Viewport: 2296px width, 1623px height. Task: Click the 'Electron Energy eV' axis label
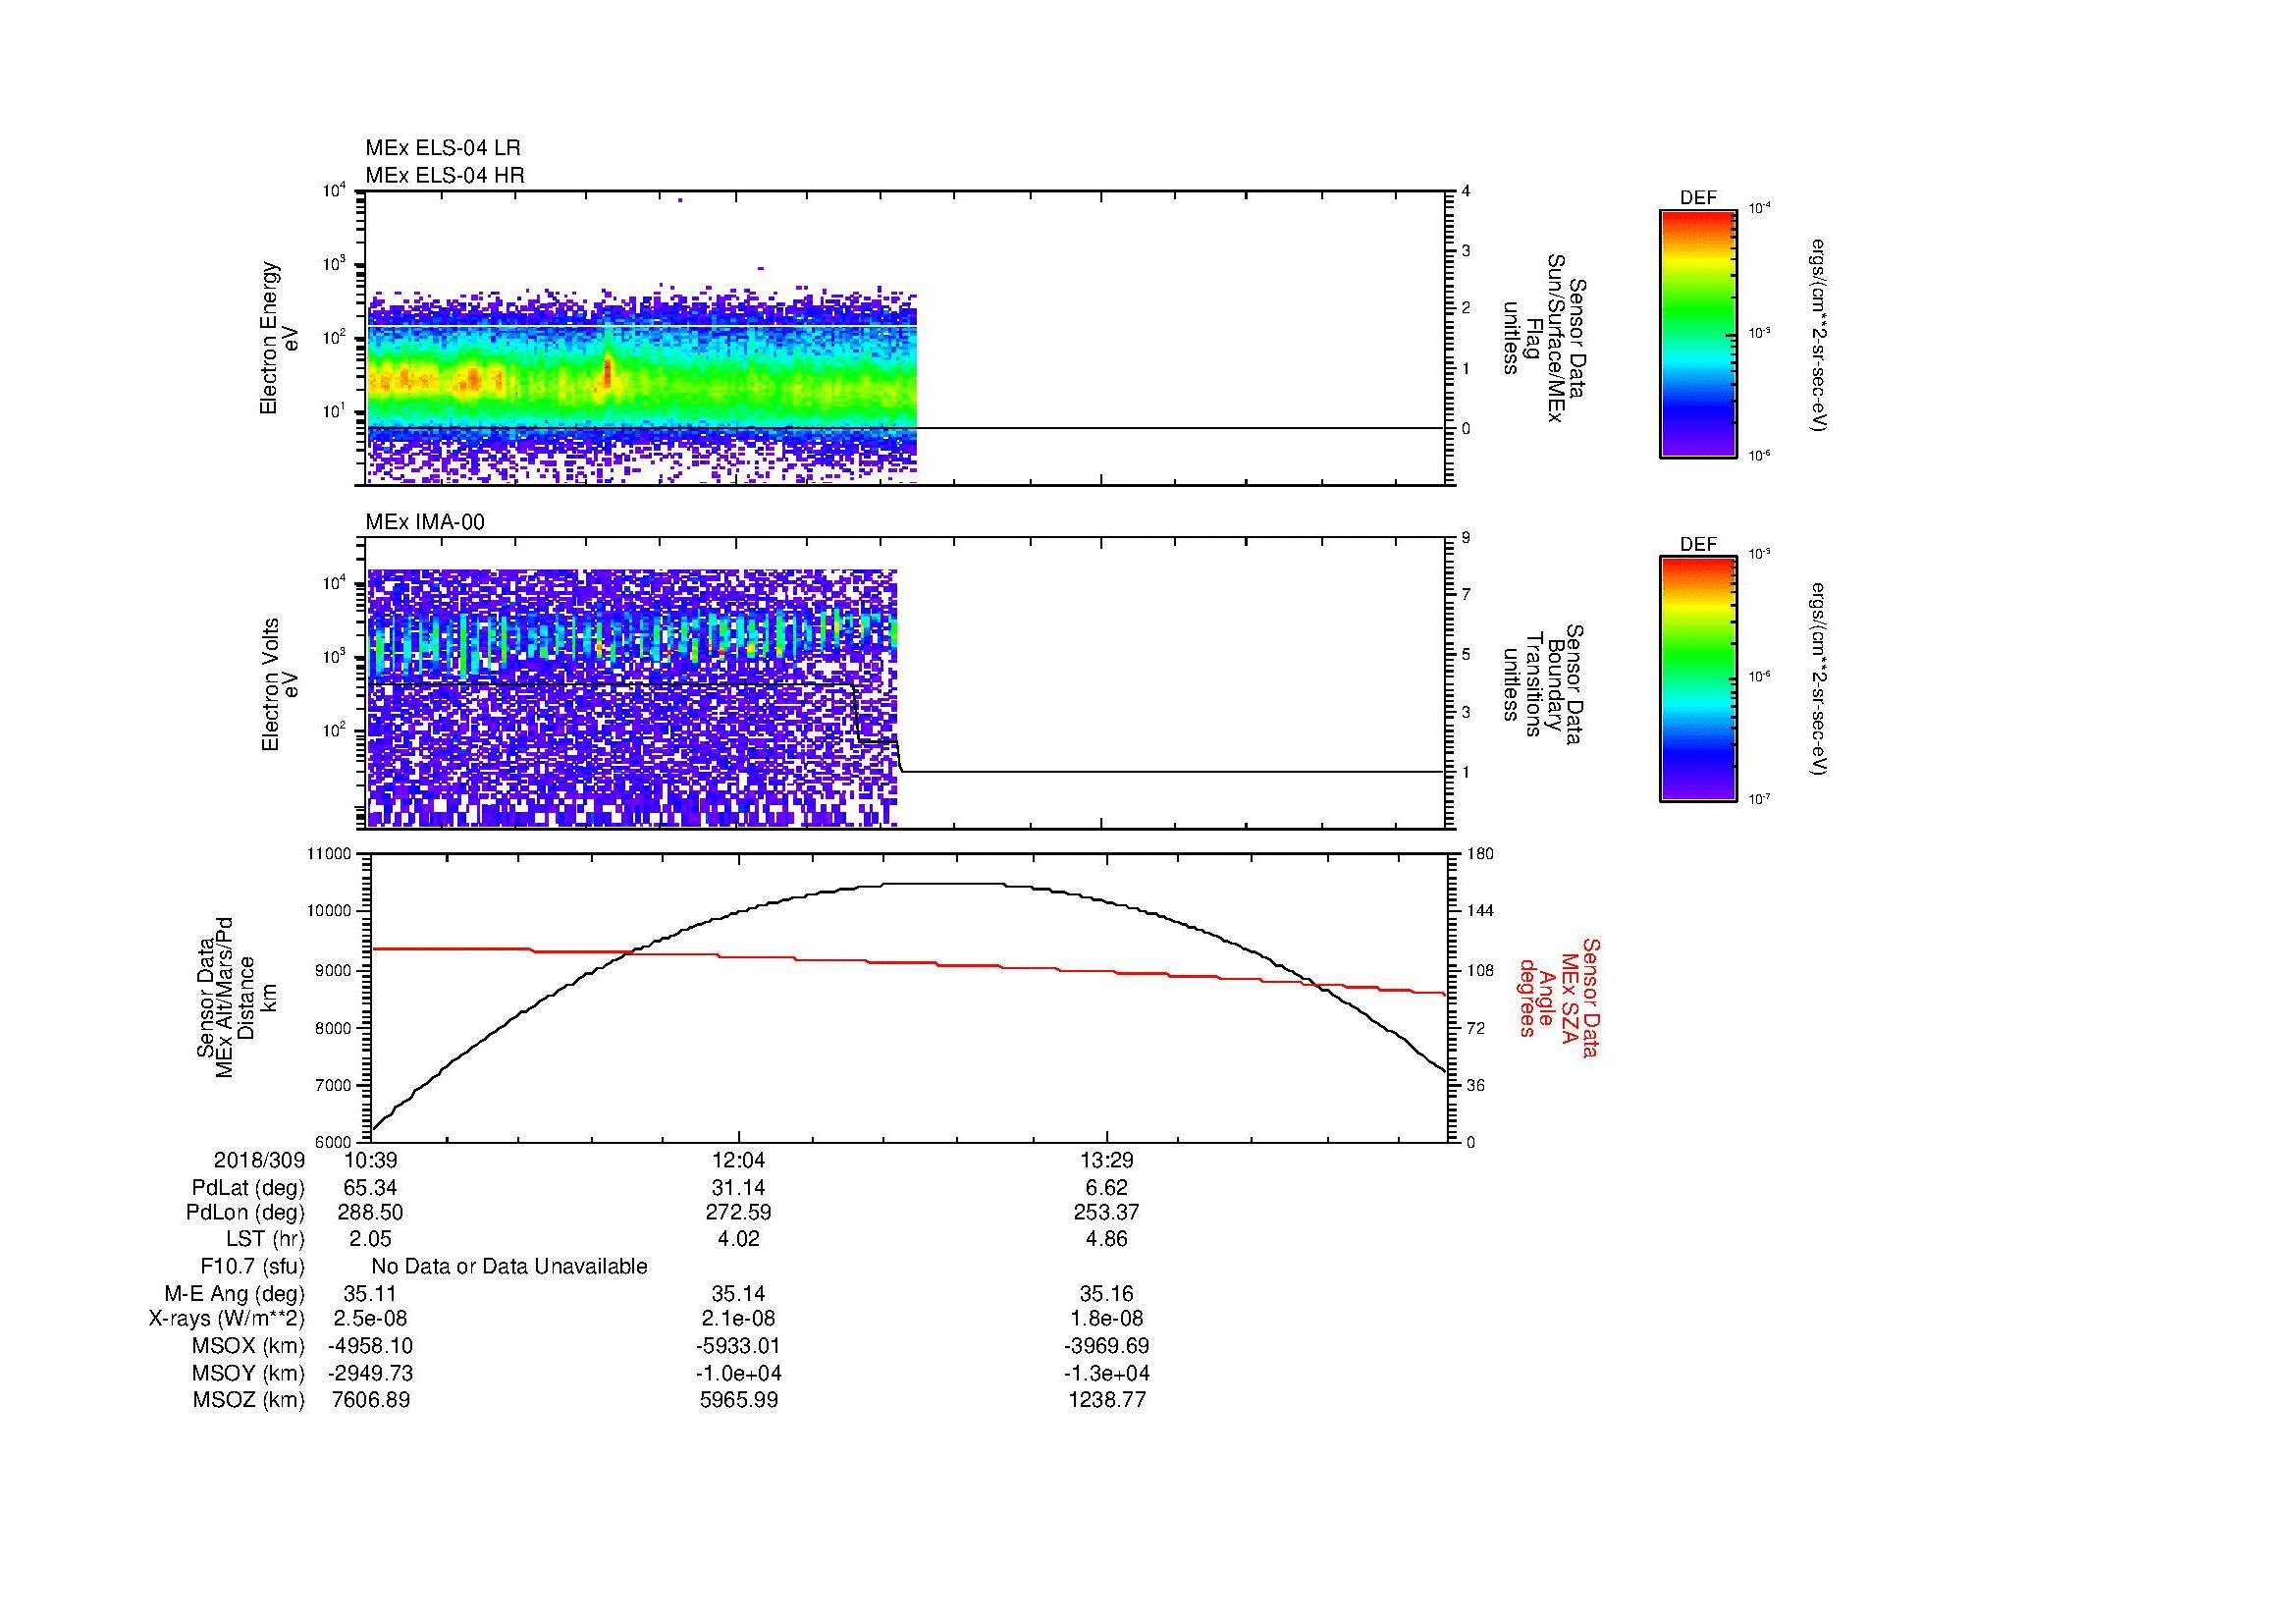(x=280, y=338)
